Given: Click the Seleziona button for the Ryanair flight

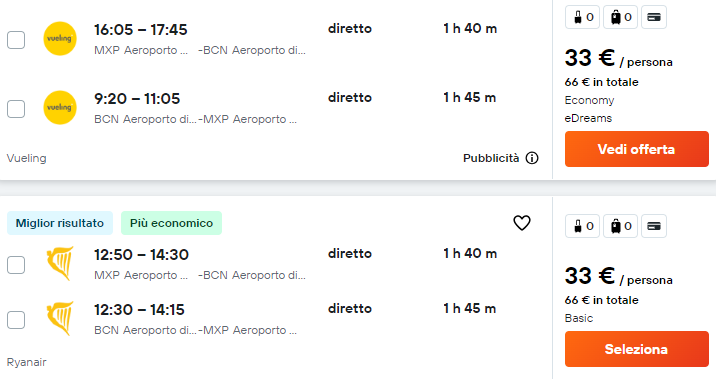Looking at the screenshot, I should pyautogui.click(x=637, y=349).
